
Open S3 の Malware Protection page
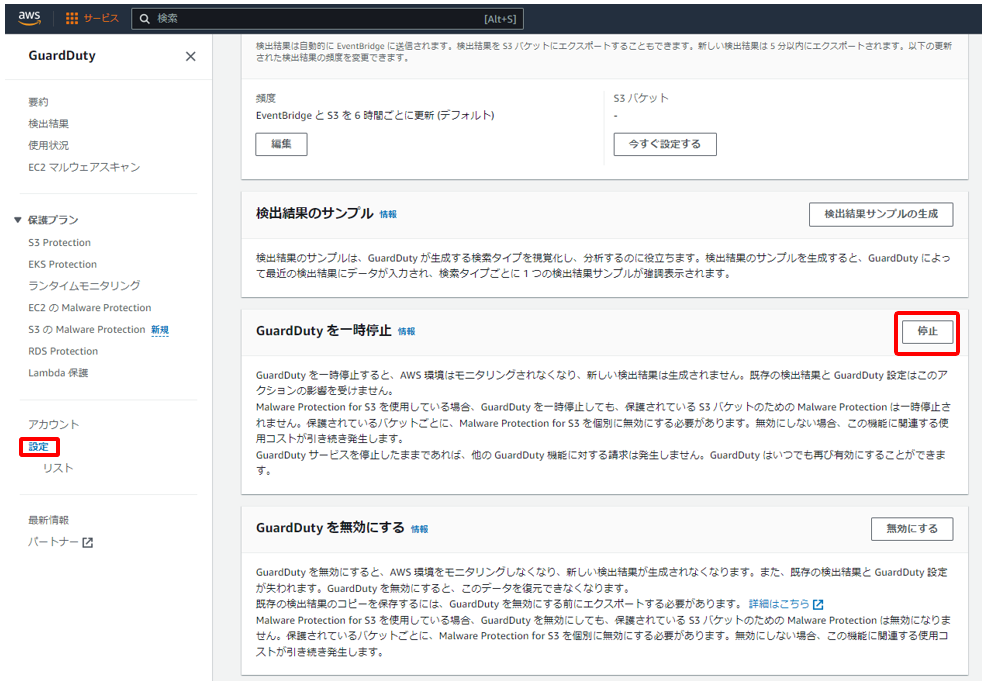coord(86,330)
